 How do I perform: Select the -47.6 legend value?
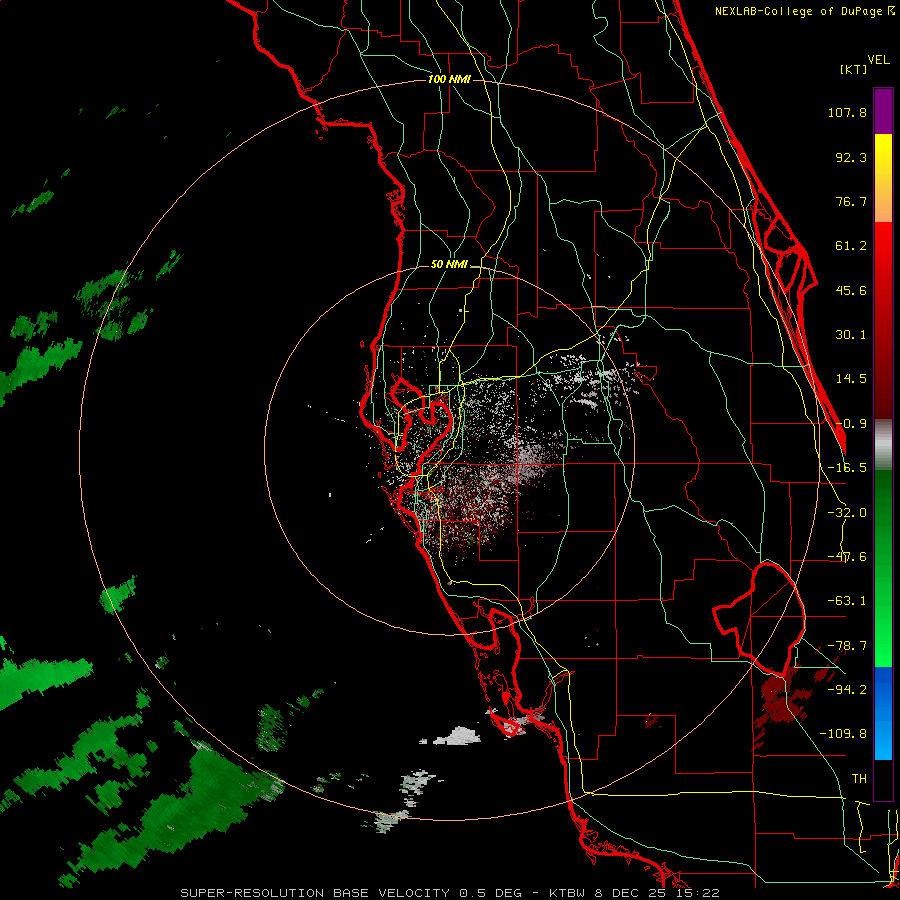(x=847, y=557)
